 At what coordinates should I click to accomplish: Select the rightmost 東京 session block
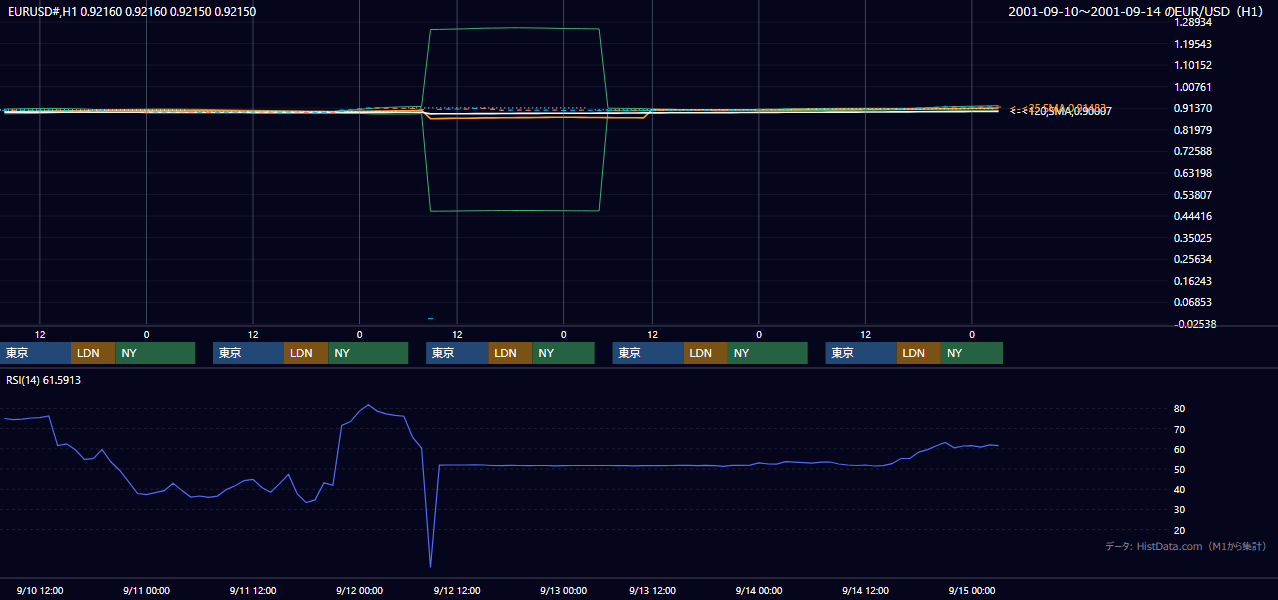(x=861, y=353)
